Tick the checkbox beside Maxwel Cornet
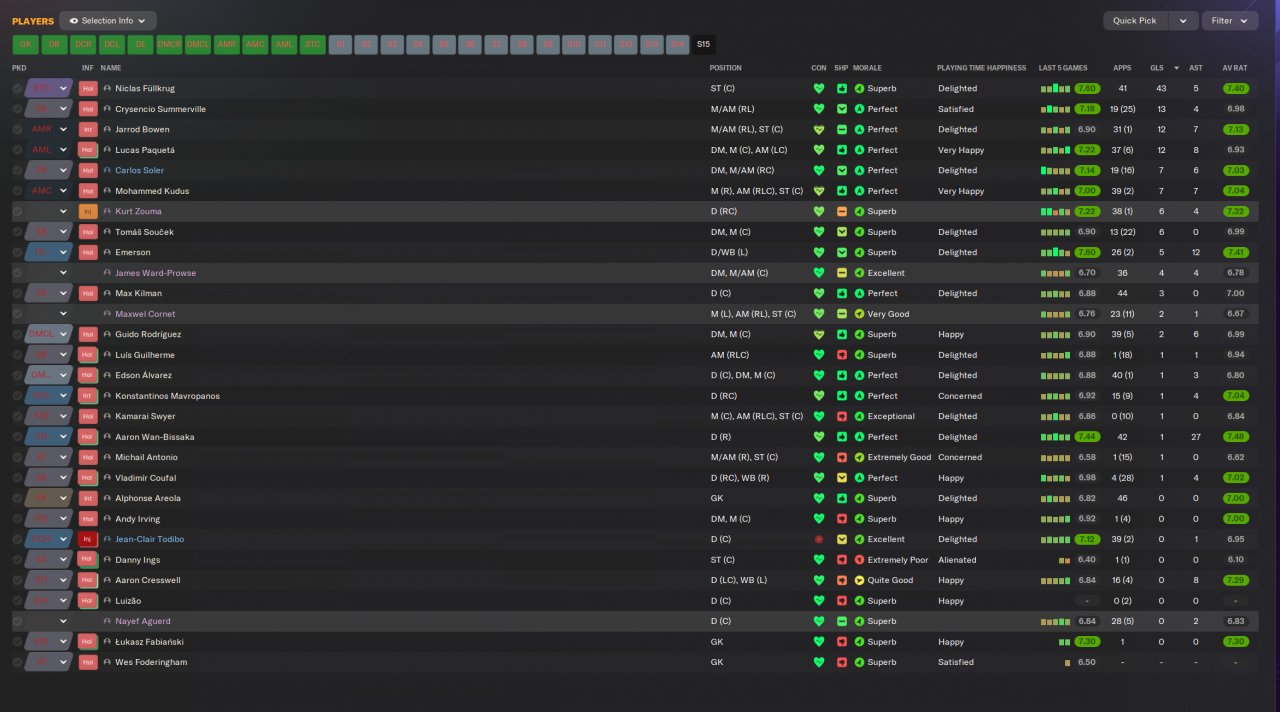This screenshot has height=712, width=1280. tap(17, 314)
